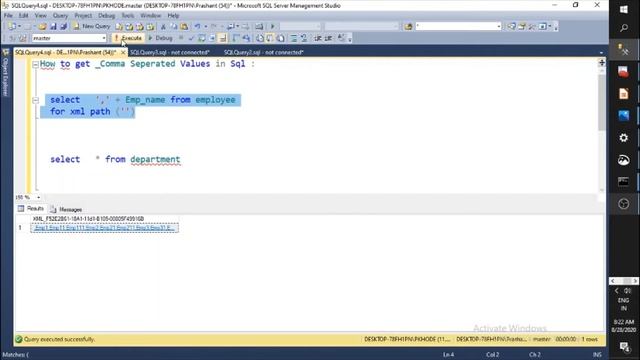Image resolution: width=640 pixels, height=360 pixels.
Task: Toggle Results to File output mode
Action: [x=281, y=38]
